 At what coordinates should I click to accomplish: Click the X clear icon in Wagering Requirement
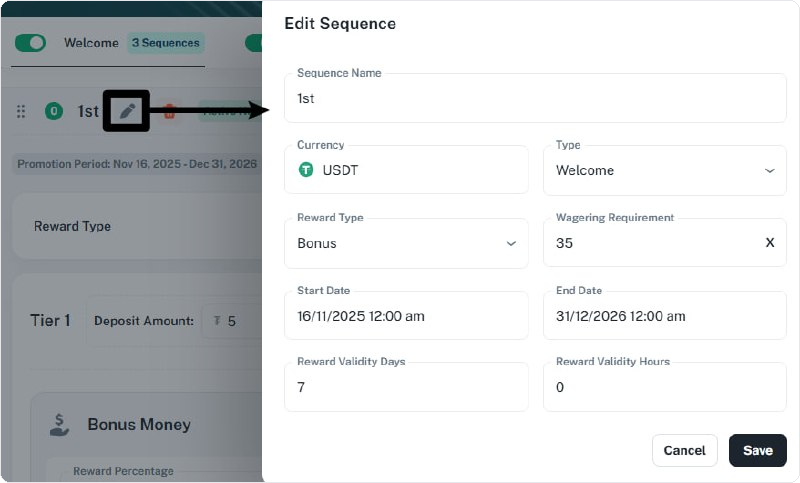pos(770,242)
